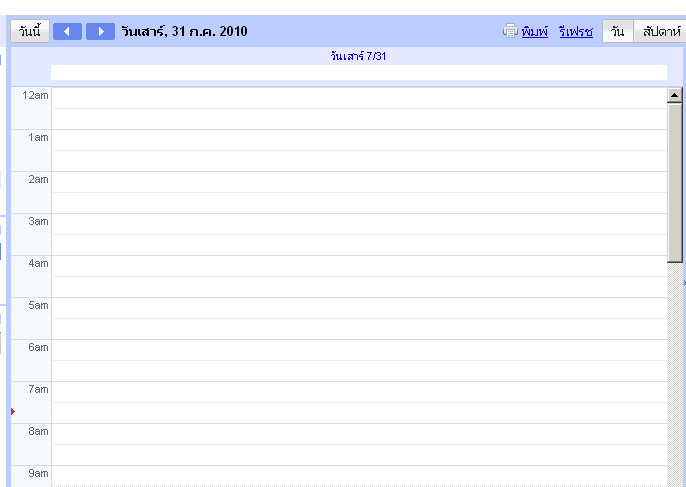Click the 2am time slot row
Screen dimensions: 686x487
coord(359,193)
